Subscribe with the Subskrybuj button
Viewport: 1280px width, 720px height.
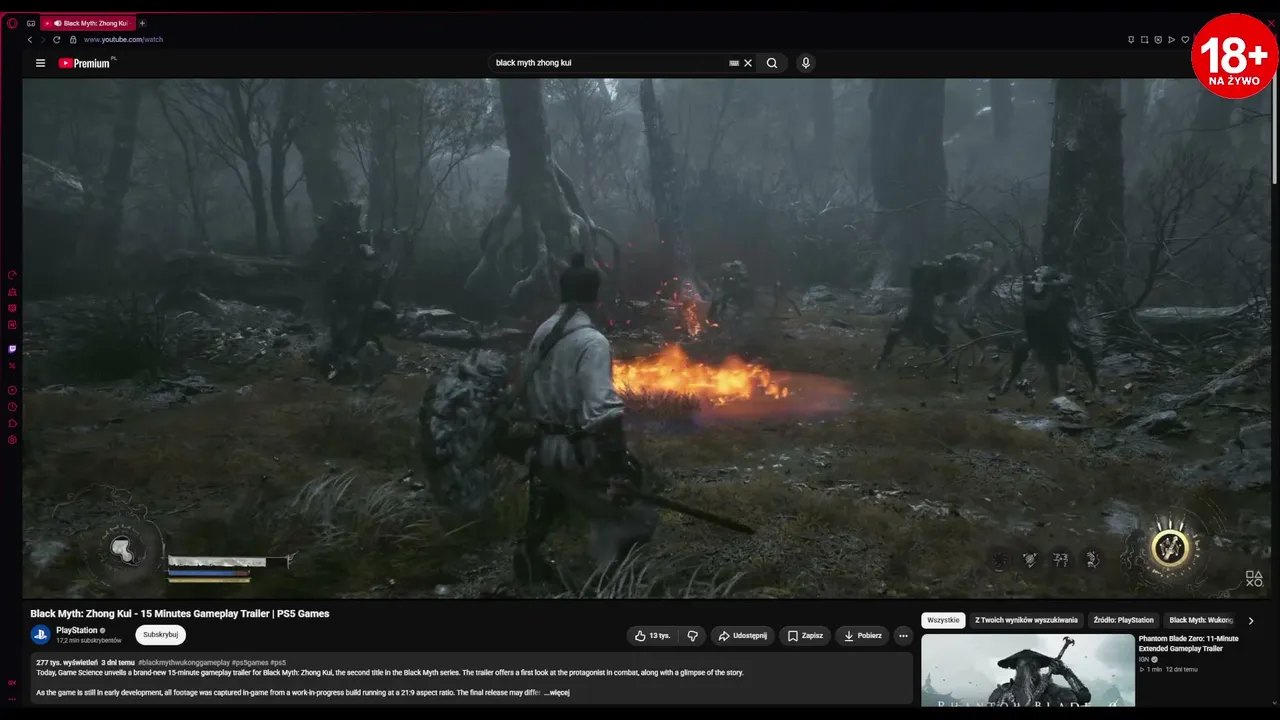[x=160, y=635]
